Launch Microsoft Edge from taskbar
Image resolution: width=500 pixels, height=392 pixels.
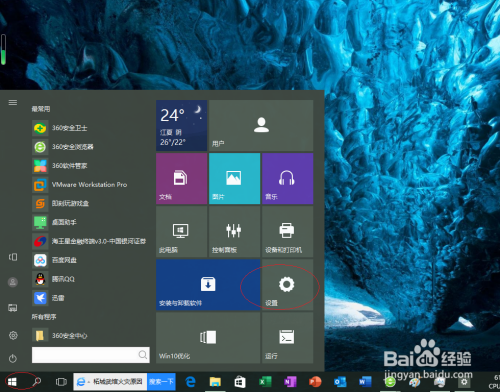point(190,382)
